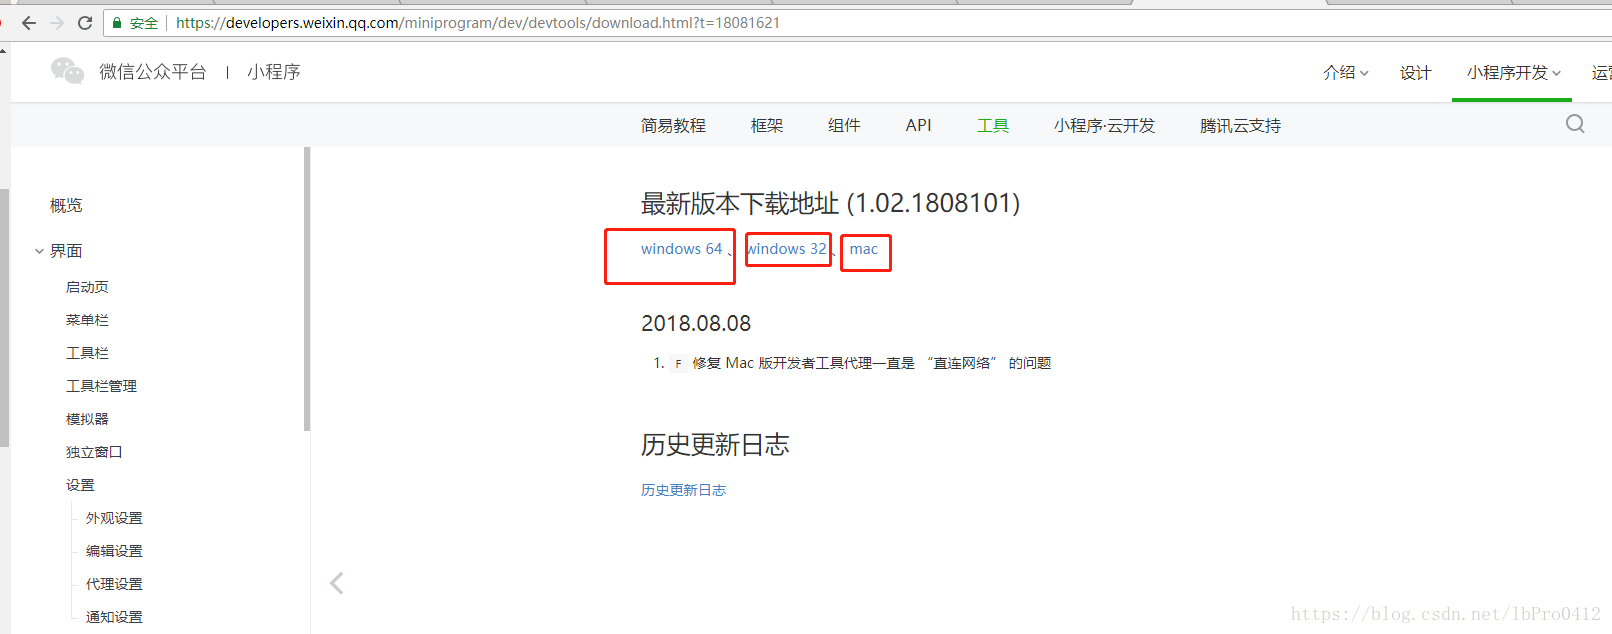Open the 历史更新日志 link
The image size is (1612, 634).
pos(683,490)
